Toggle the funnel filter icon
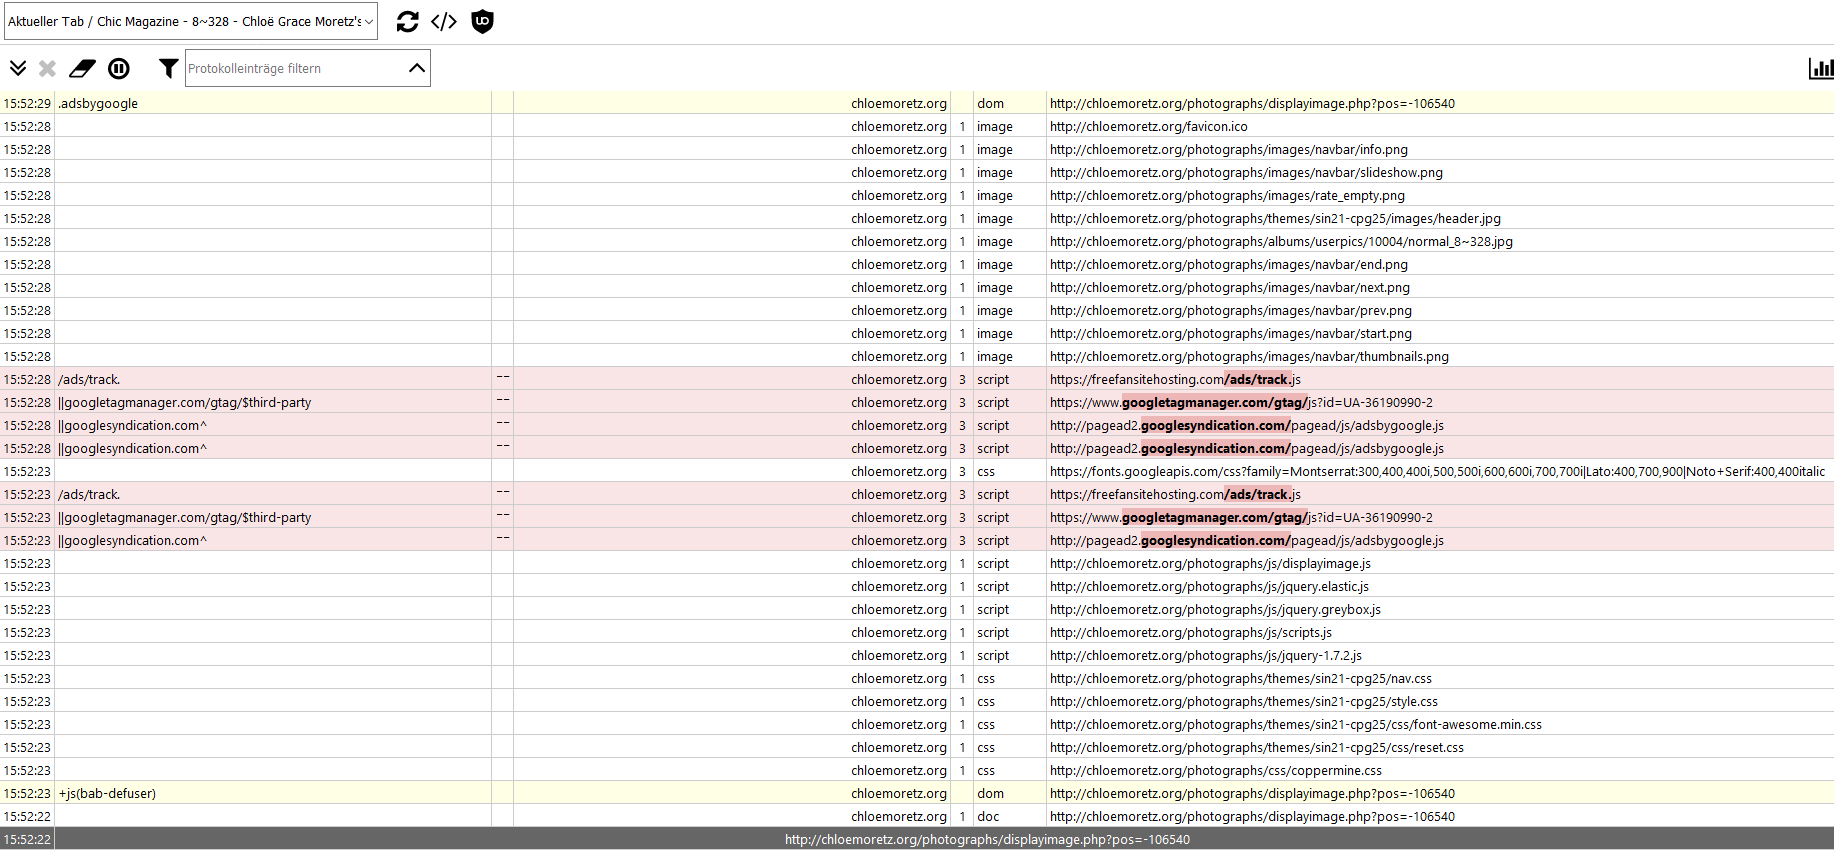This screenshot has height=853, width=1834. pyautogui.click(x=168, y=68)
